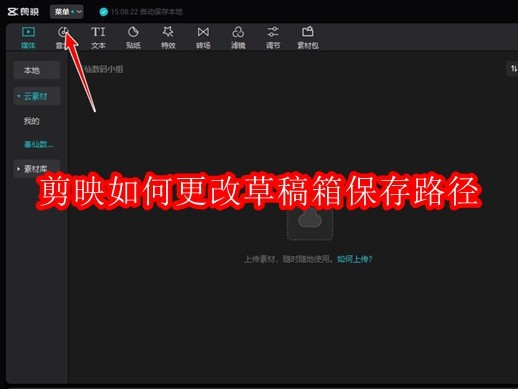This screenshot has width=518, height=389.
Task: Open the 音频 (Audio) tab
Action: [x=63, y=38]
